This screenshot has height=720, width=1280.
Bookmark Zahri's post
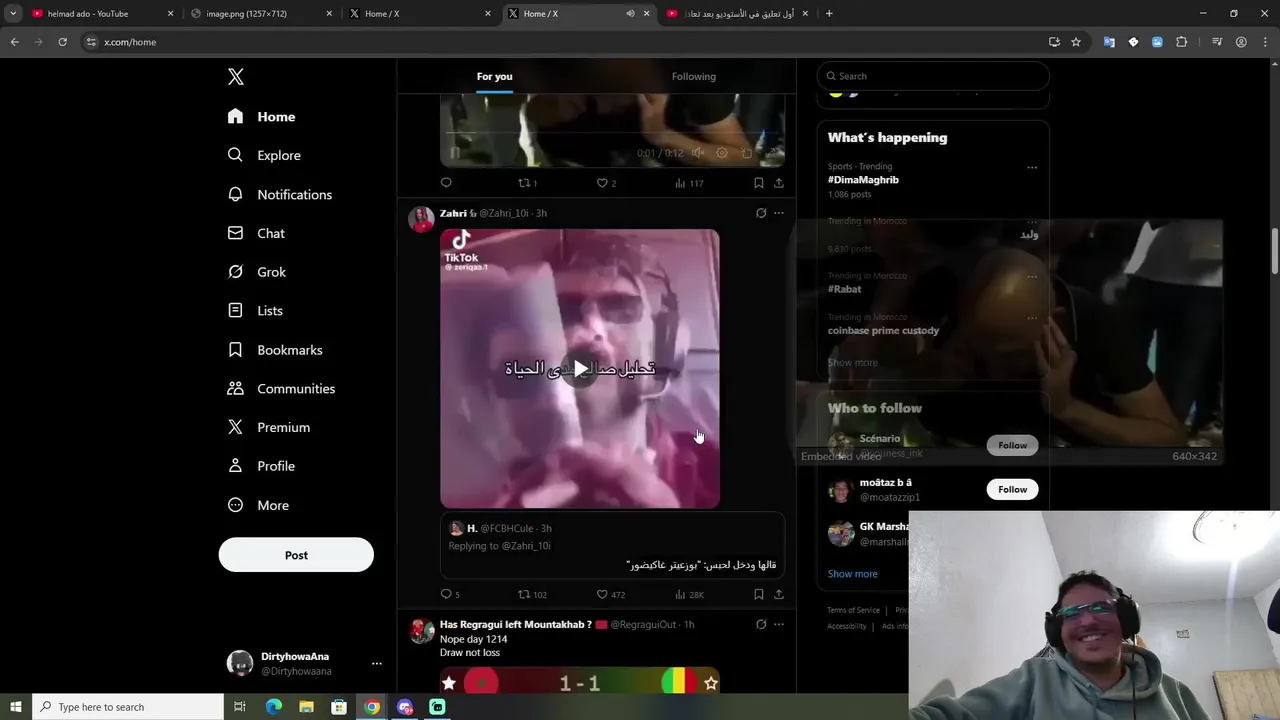click(758, 594)
